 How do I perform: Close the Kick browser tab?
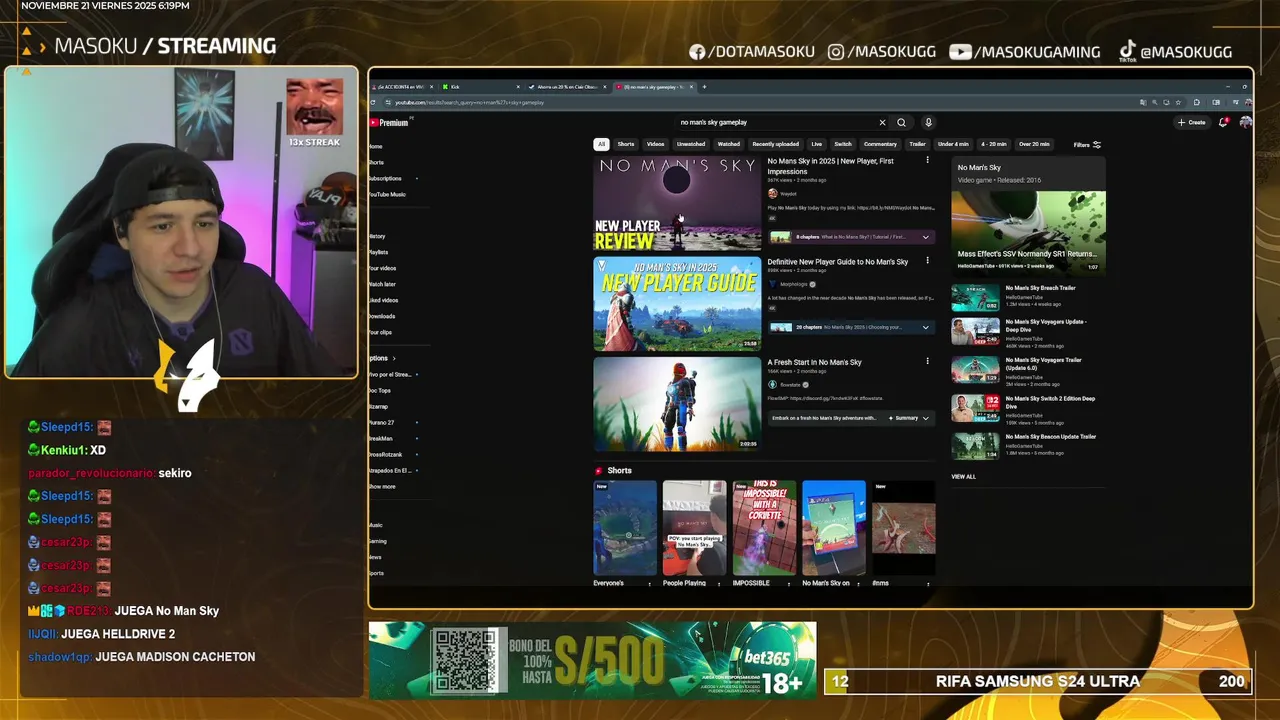point(519,87)
